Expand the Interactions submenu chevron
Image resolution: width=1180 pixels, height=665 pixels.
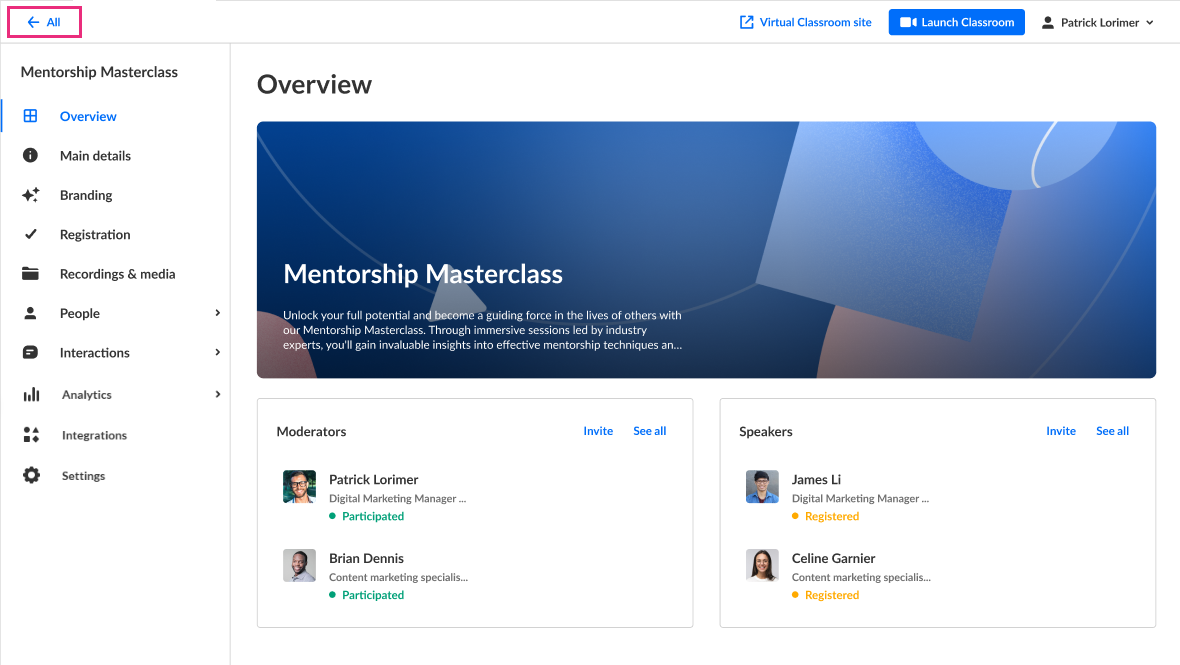click(217, 352)
